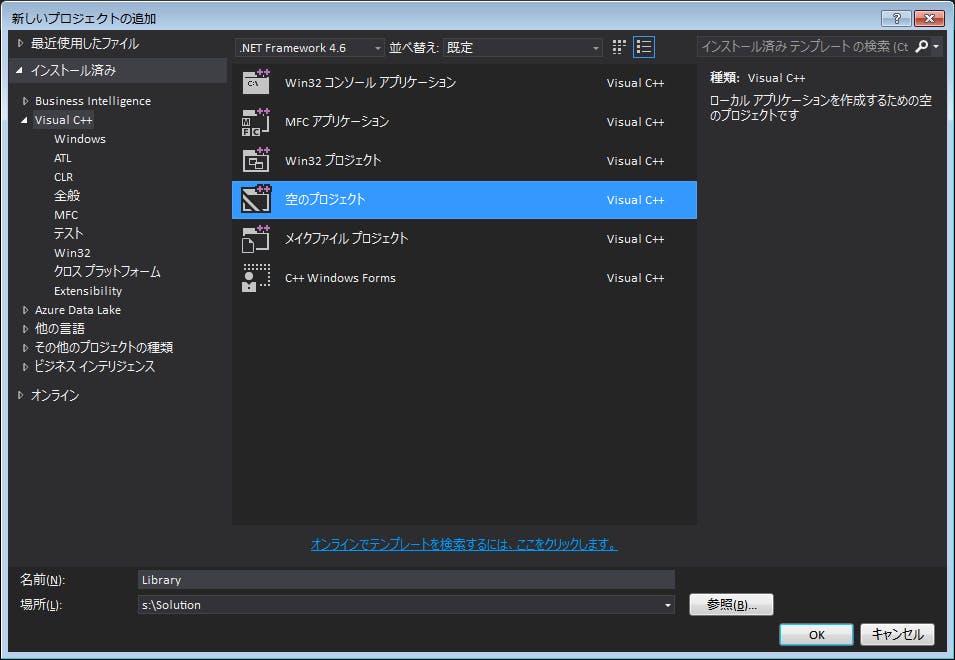Expand その他のプロジェクトの種類 node
This screenshot has height=660, width=955.
(x=25, y=348)
